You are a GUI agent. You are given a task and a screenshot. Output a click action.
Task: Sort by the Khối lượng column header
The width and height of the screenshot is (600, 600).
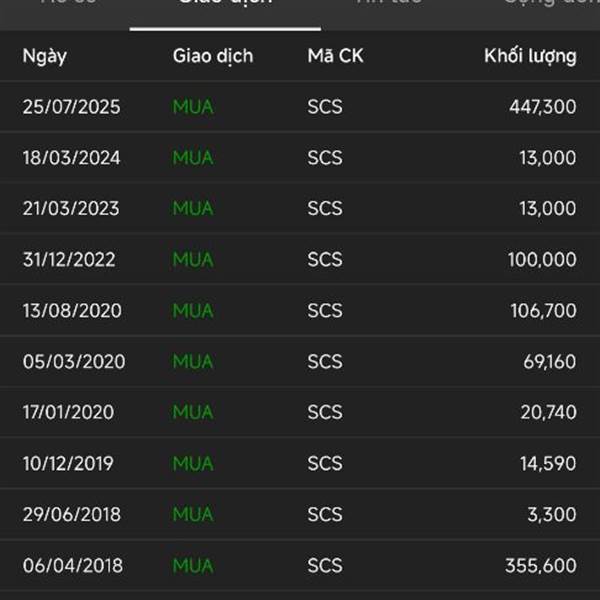530,56
